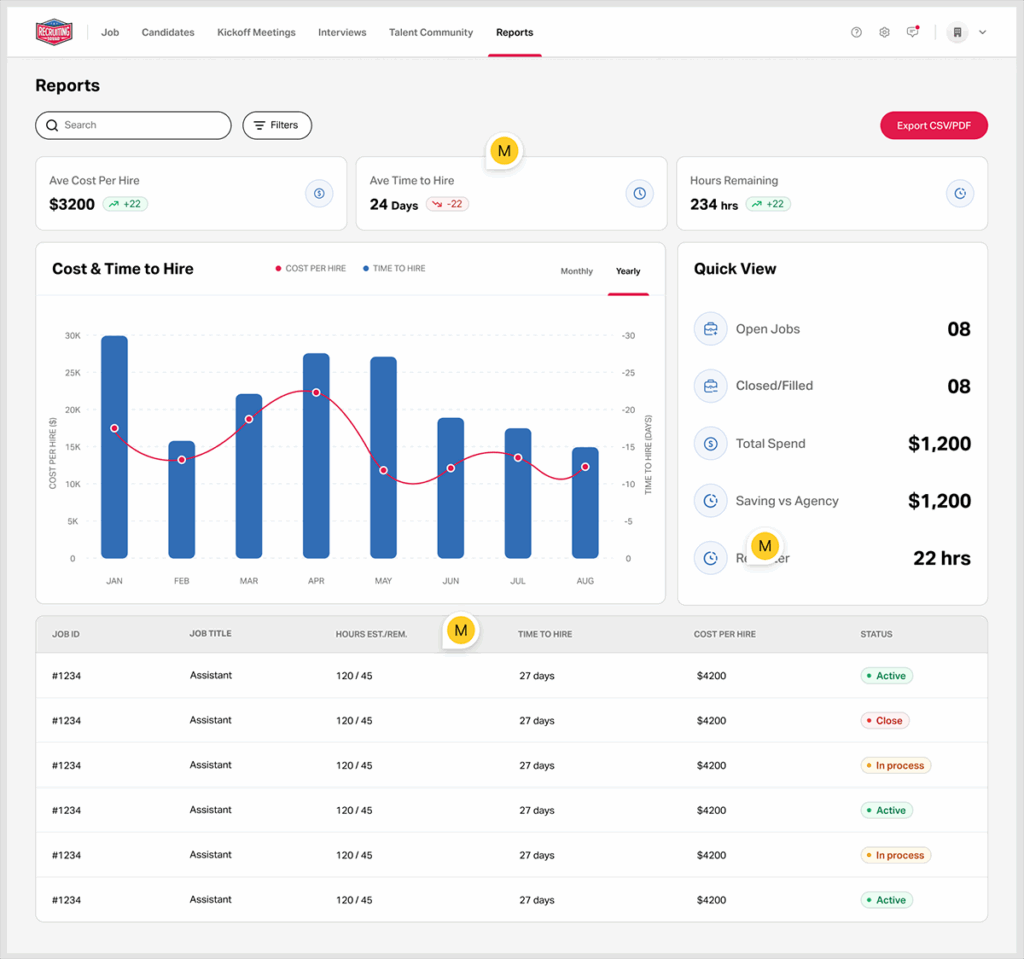Click inside the Search field
Screen dimensions: 1024x959
click(x=133, y=125)
